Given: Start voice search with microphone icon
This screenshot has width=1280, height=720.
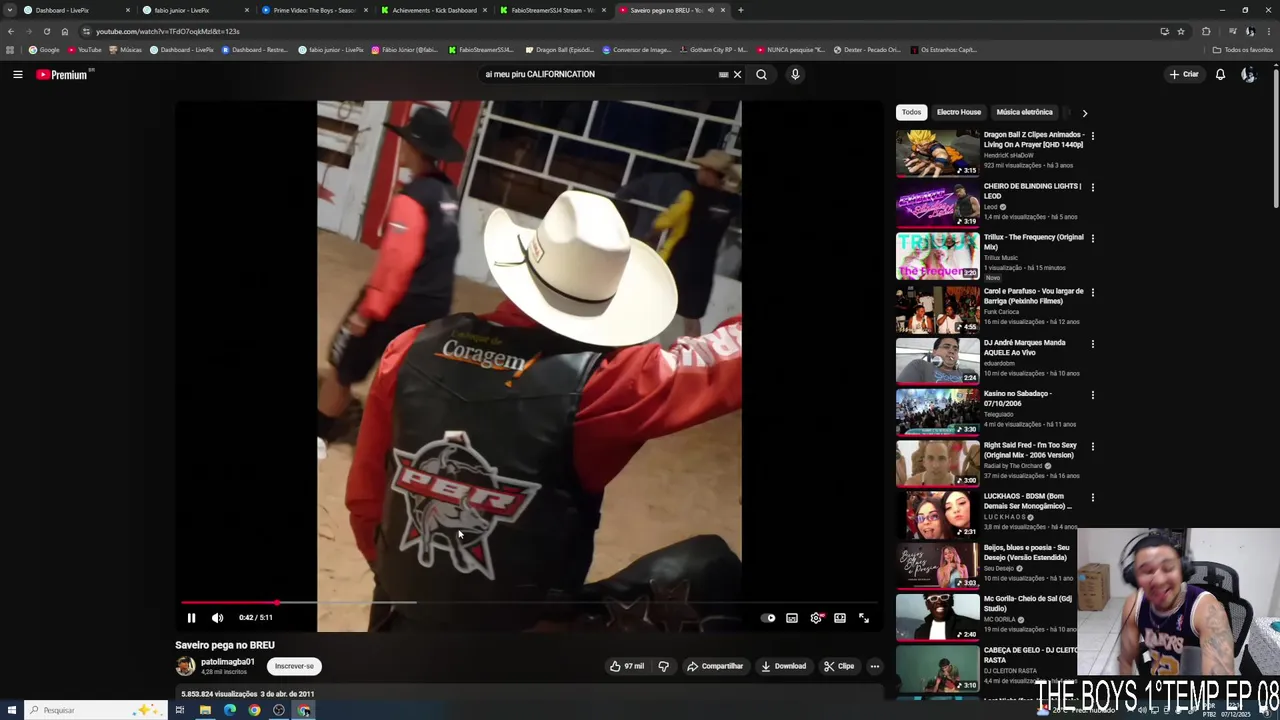Looking at the screenshot, I should (795, 74).
